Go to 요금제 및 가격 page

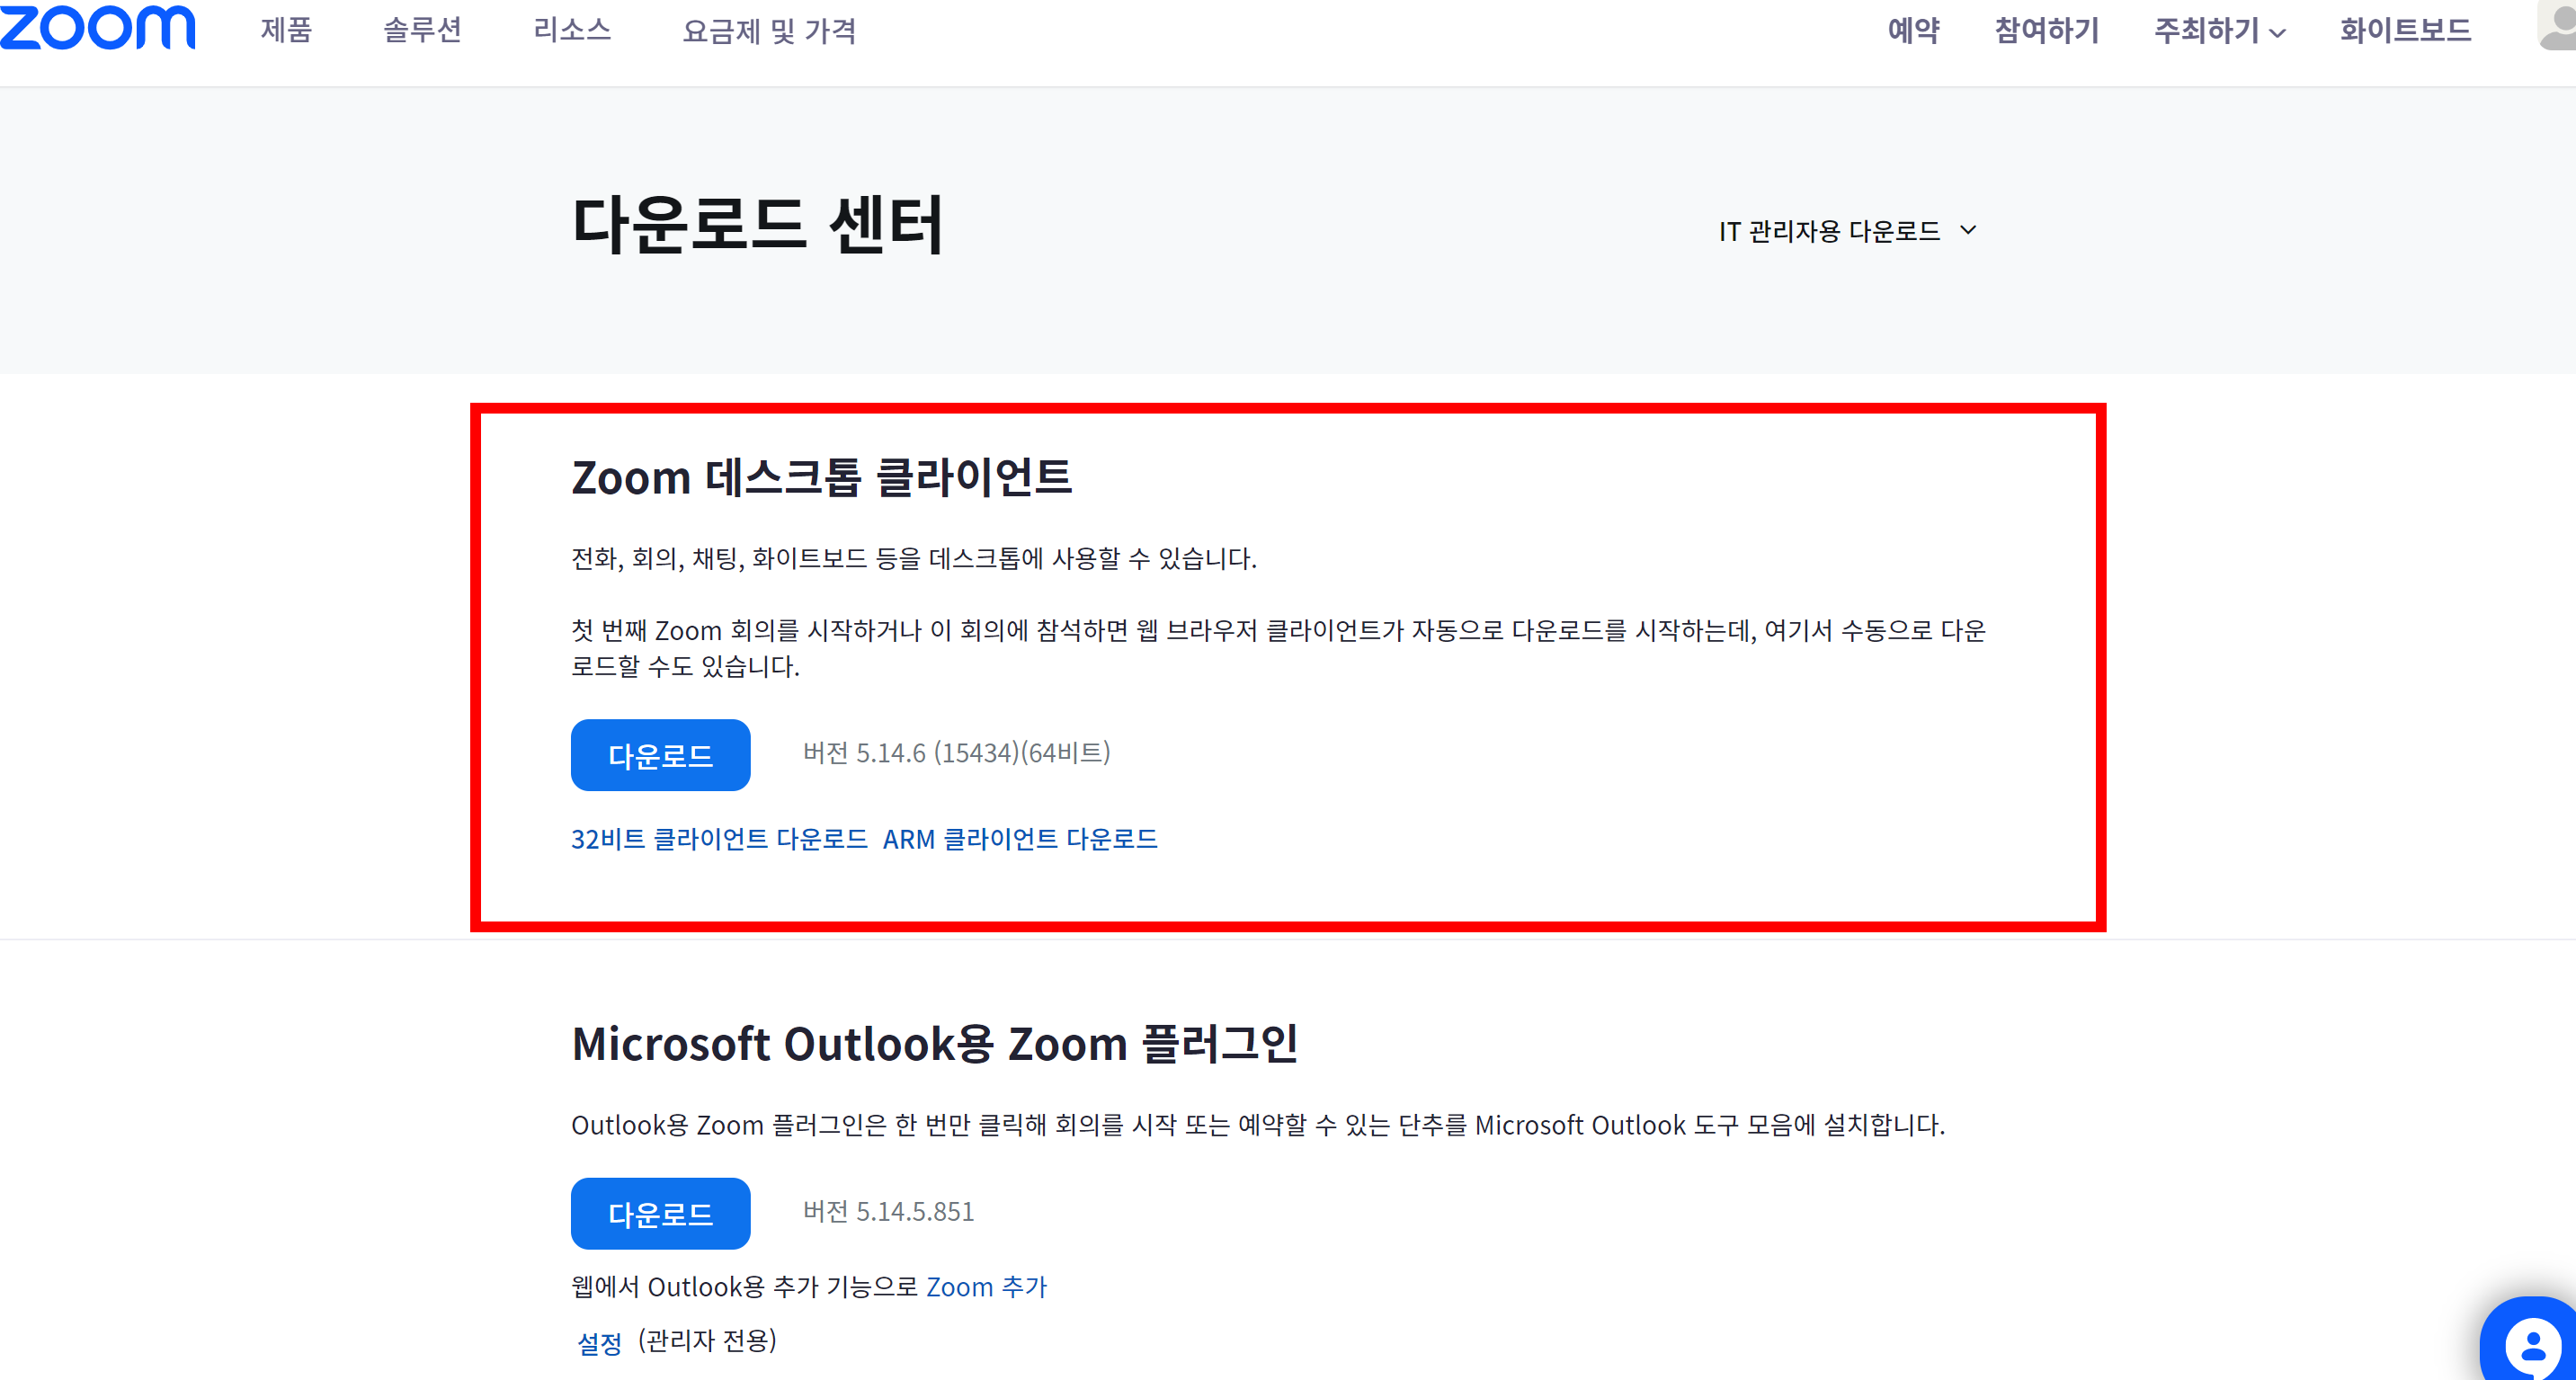click(x=768, y=31)
